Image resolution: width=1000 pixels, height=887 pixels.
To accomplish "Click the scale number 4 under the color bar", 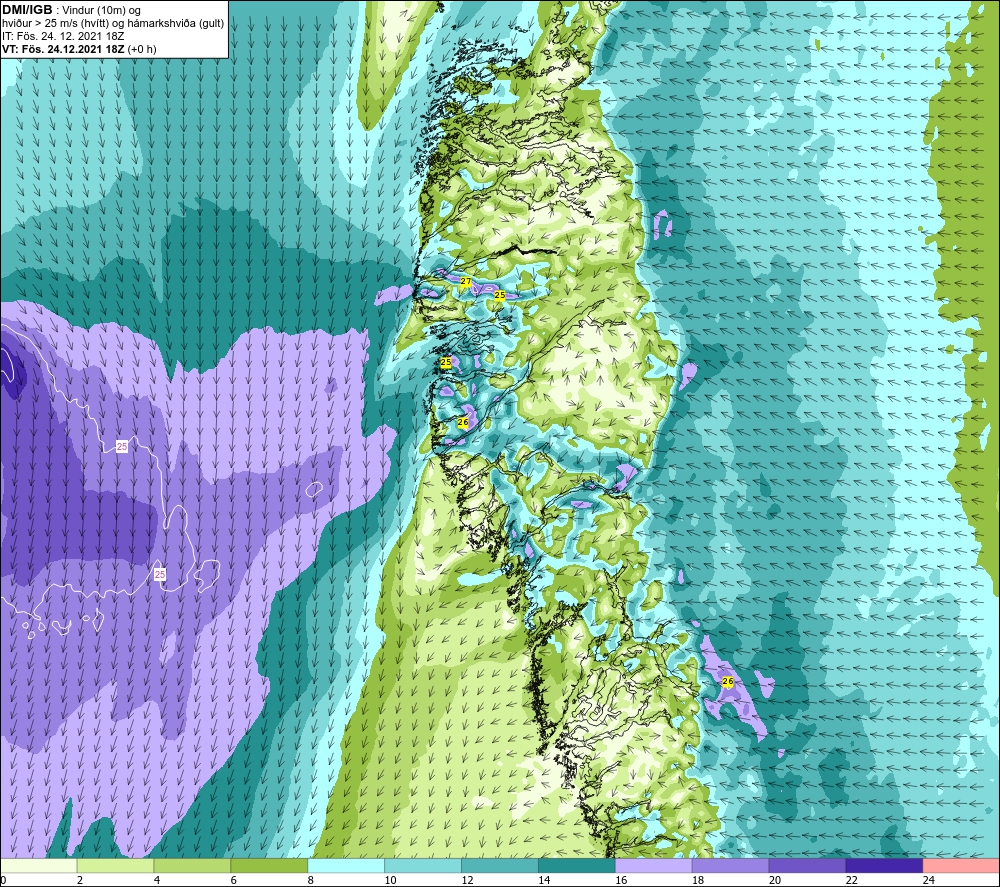I will pos(157,880).
